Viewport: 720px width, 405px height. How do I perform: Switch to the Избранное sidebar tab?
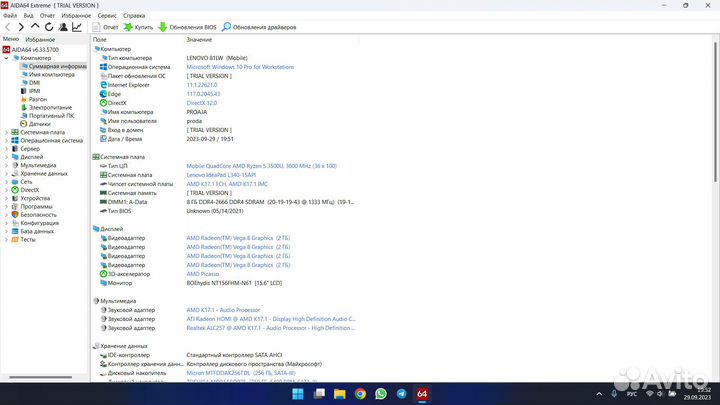(x=40, y=40)
